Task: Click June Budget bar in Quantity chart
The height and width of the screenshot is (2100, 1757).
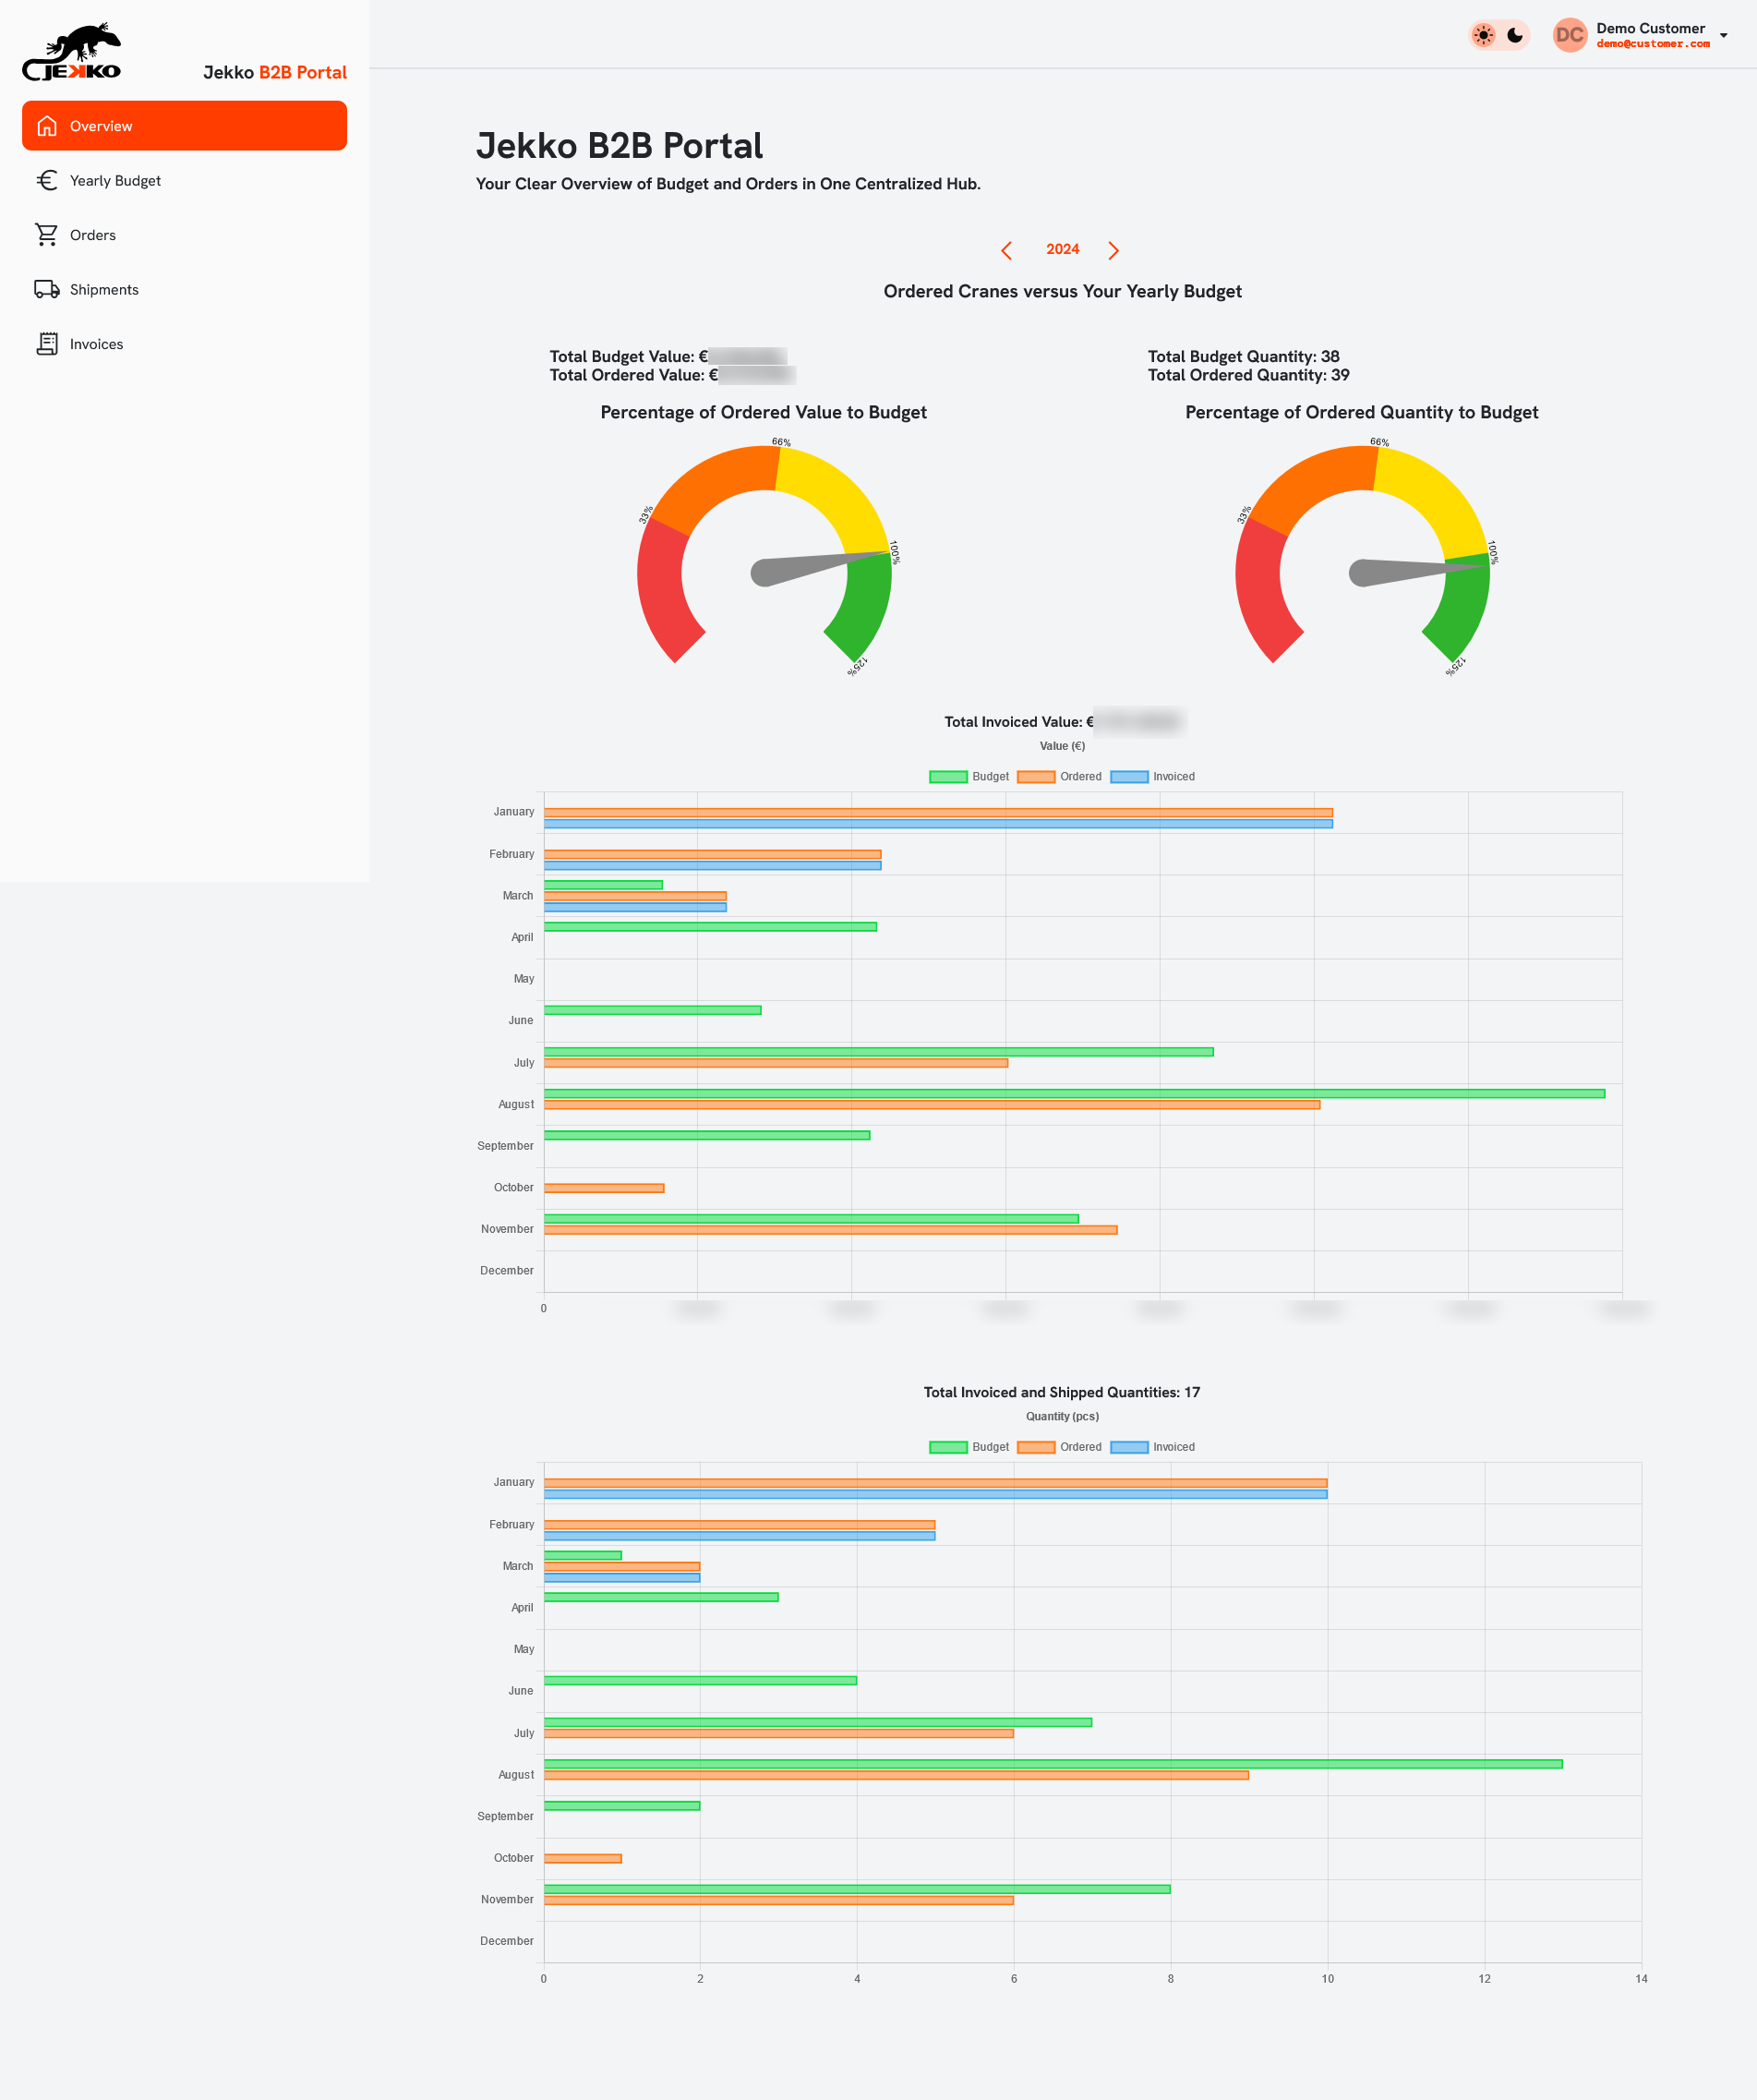Action: coord(700,1681)
